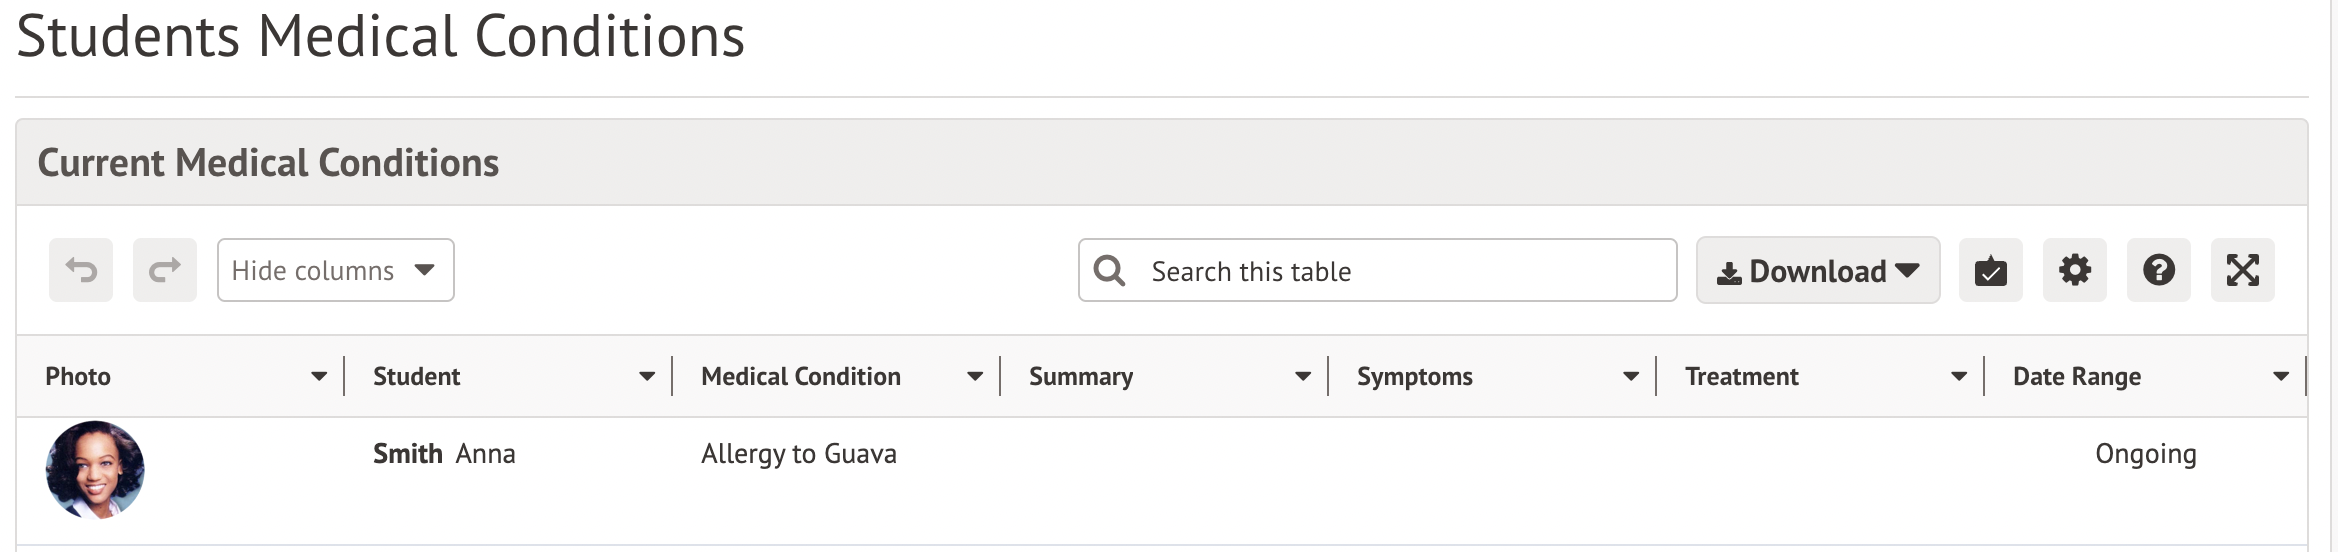This screenshot has height=552, width=2338.
Task: Expand table to fullscreen icon
Action: pyautogui.click(x=2242, y=270)
